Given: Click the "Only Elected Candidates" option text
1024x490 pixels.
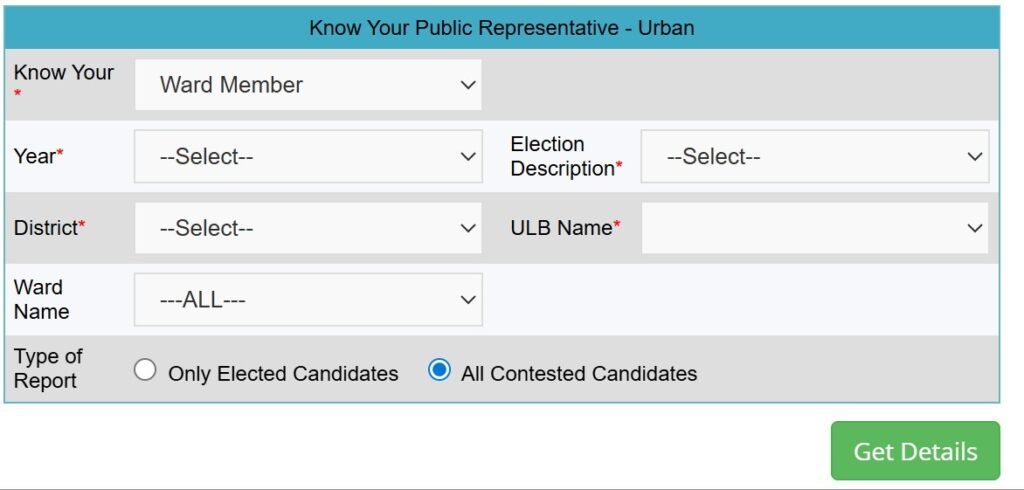Looking at the screenshot, I should click(x=283, y=374).
